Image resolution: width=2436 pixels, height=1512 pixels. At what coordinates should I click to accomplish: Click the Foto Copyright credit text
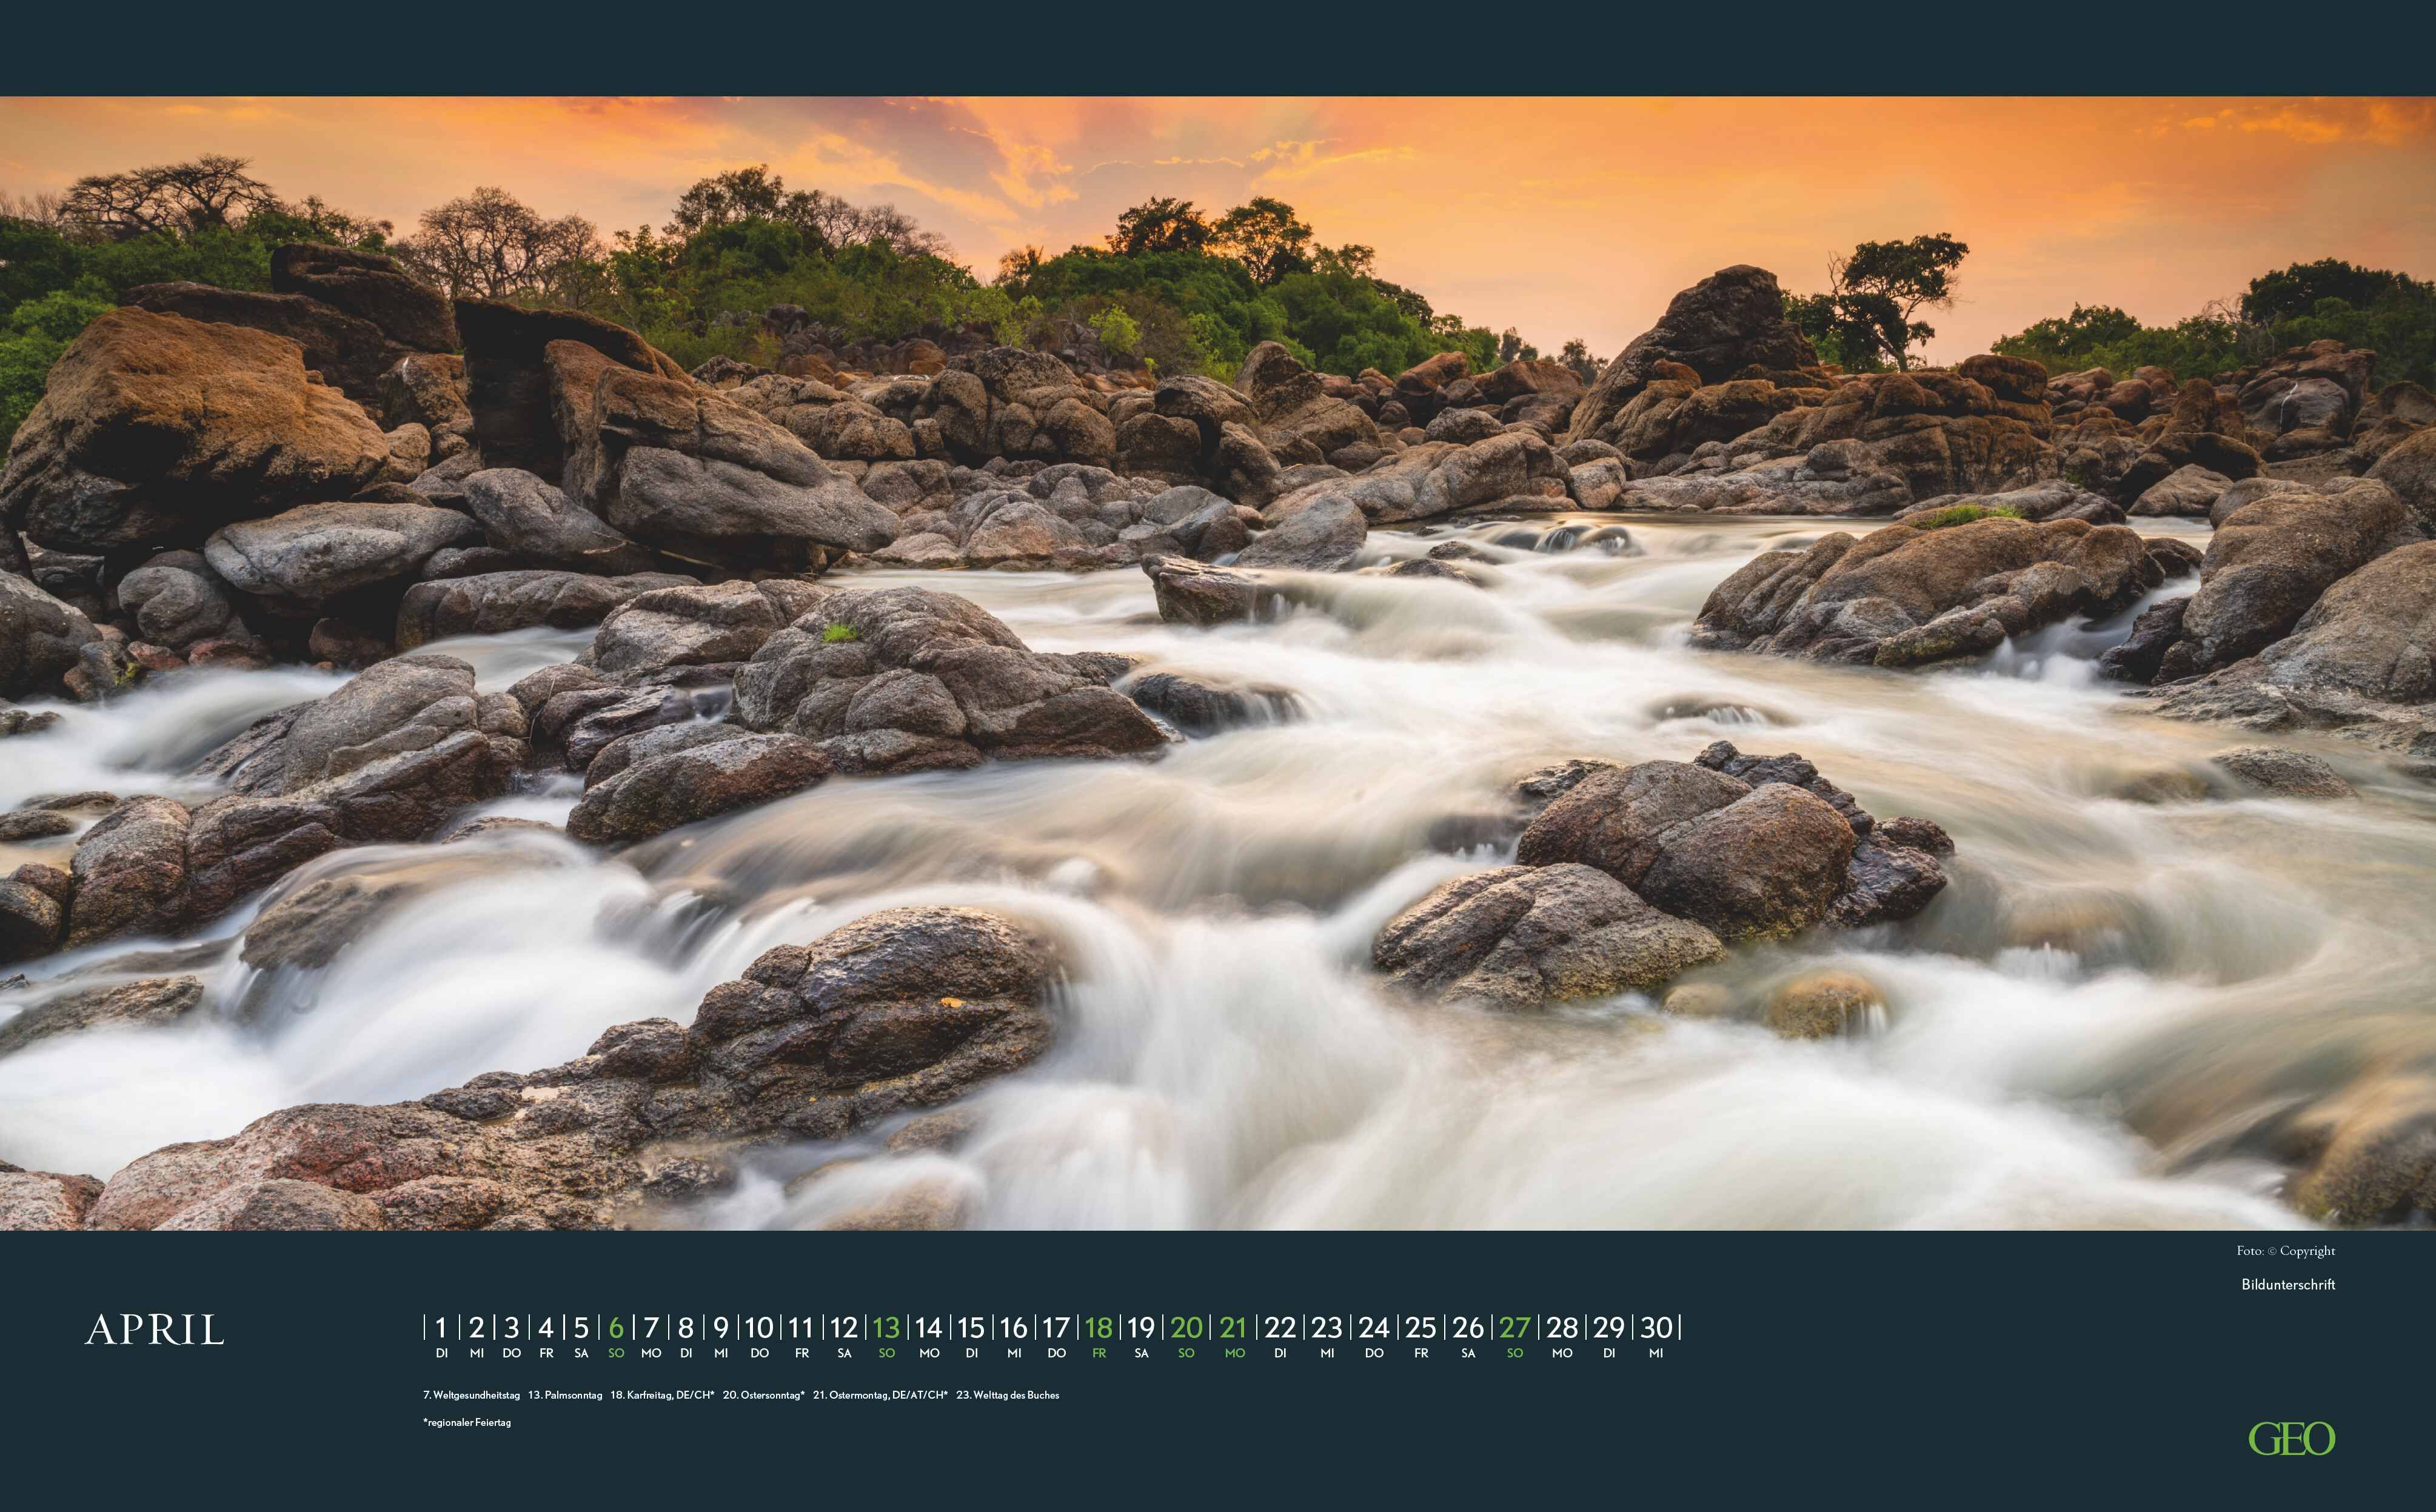[2286, 1251]
